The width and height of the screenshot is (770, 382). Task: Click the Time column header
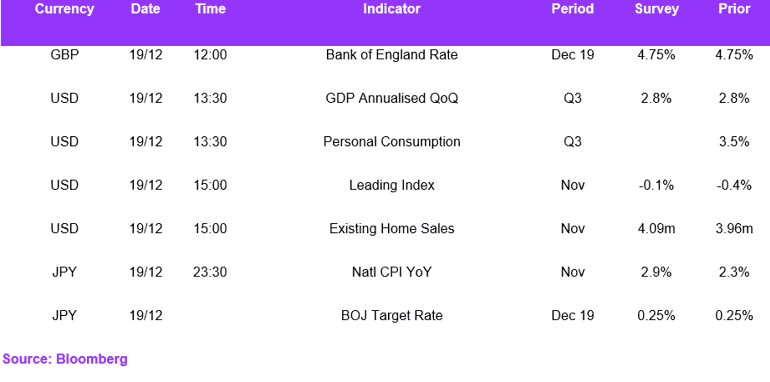click(210, 9)
